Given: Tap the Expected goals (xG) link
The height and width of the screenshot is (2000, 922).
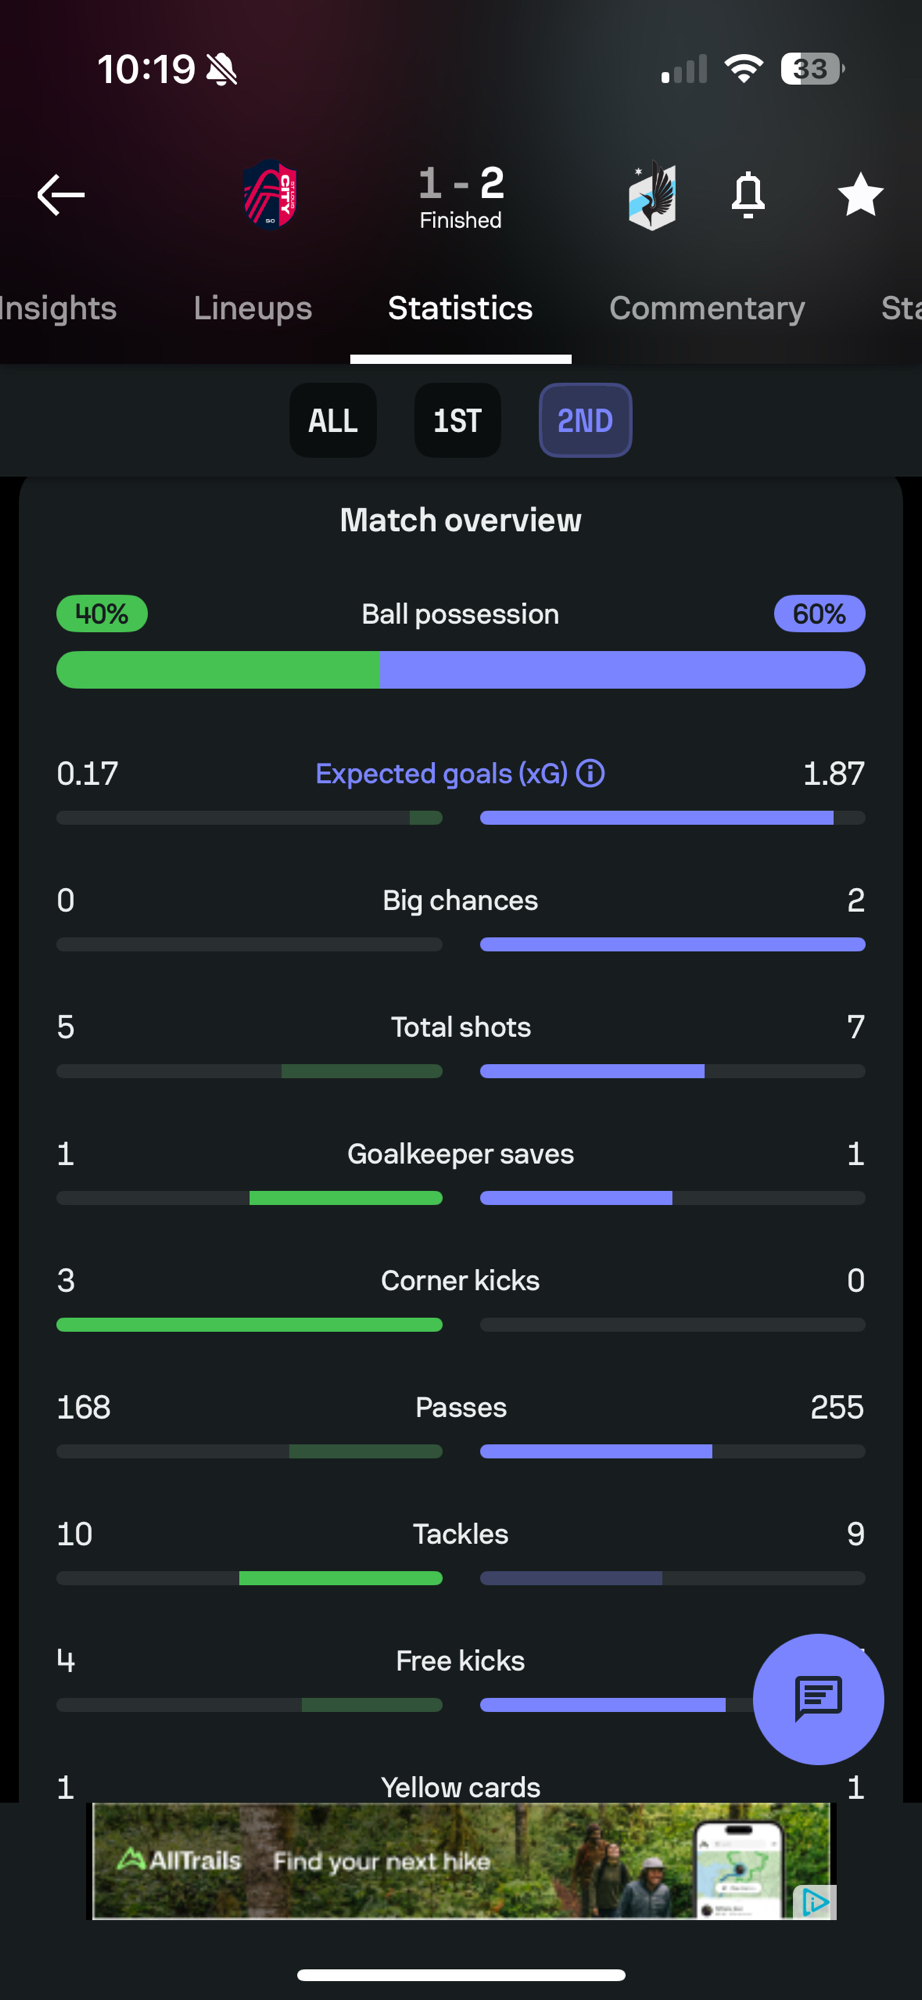Looking at the screenshot, I should (x=441, y=773).
